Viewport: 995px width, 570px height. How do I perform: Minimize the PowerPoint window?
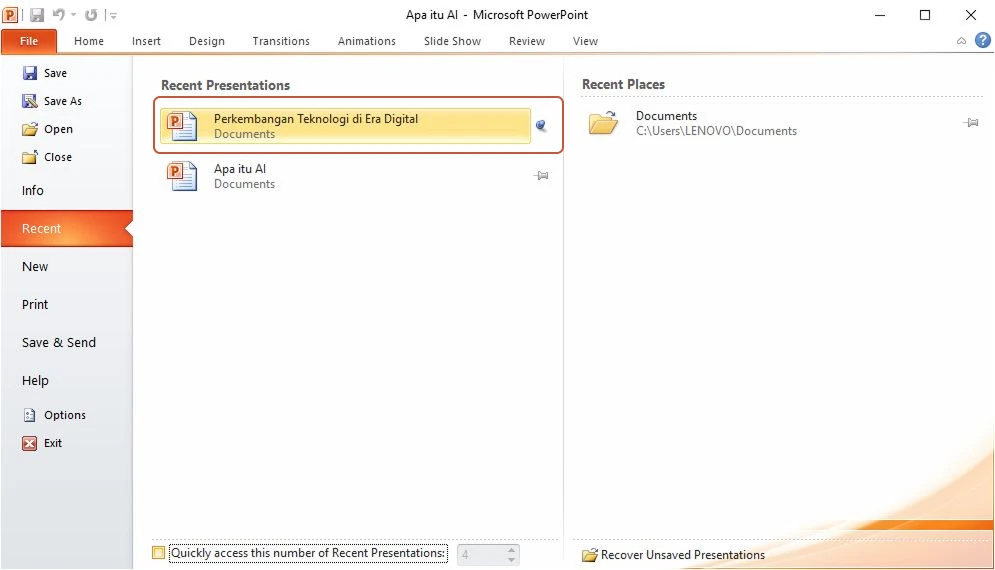click(x=880, y=15)
